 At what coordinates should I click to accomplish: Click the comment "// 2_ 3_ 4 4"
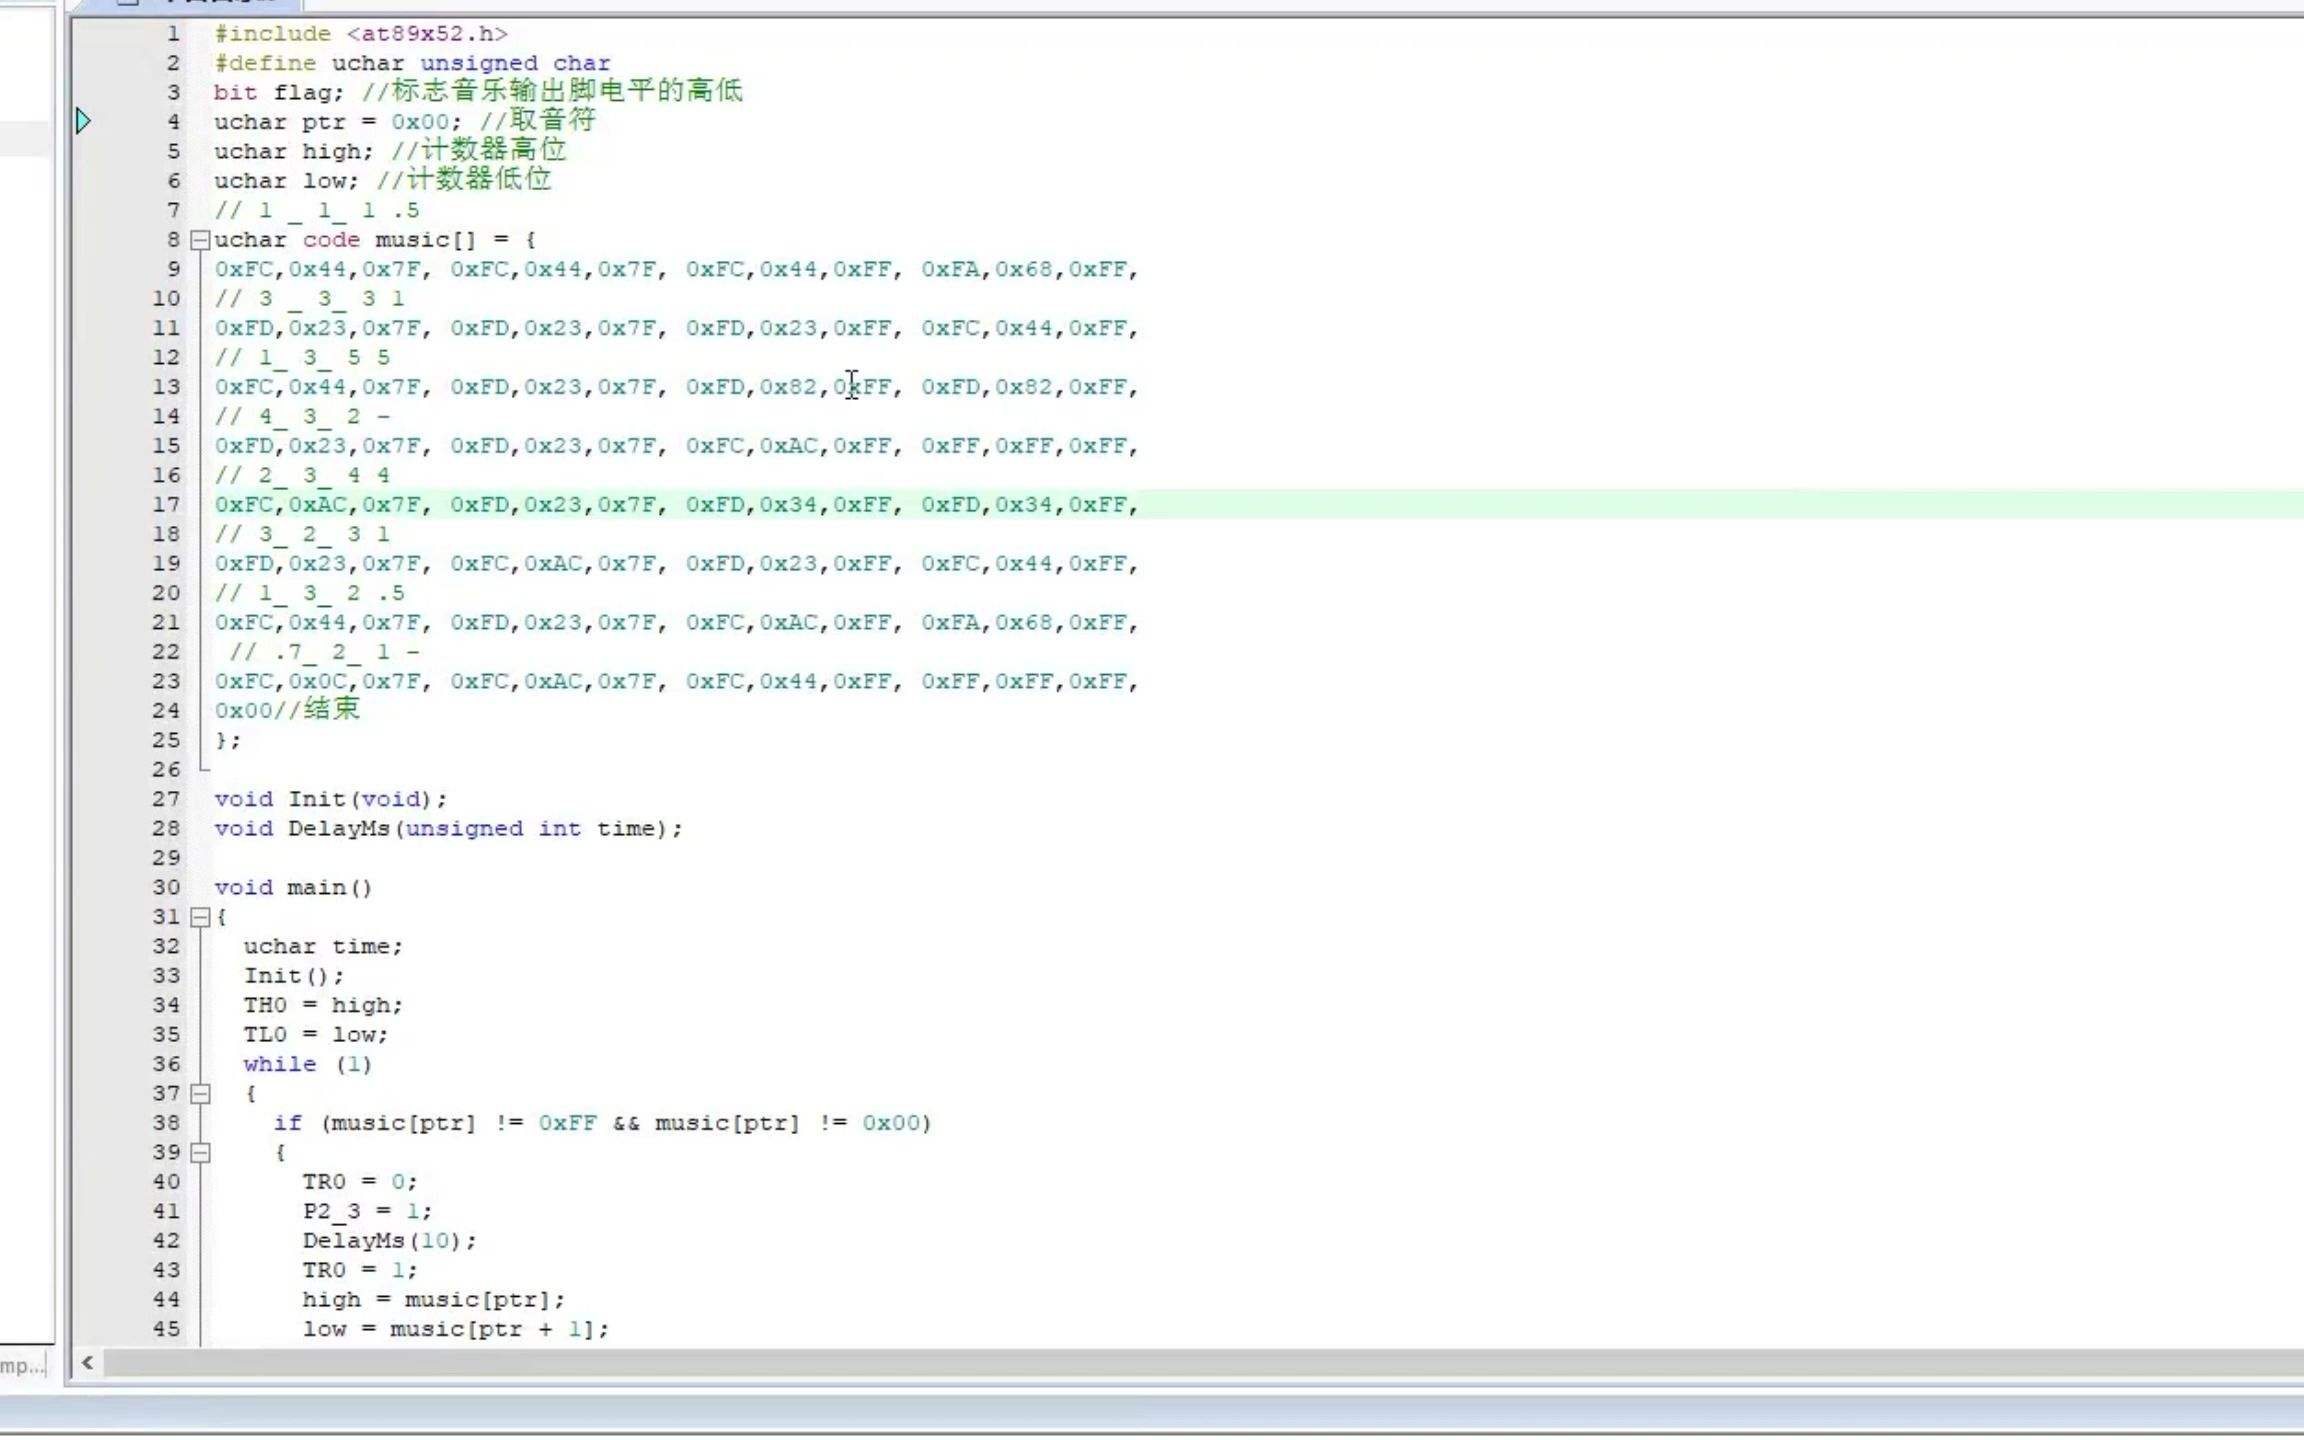(302, 476)
